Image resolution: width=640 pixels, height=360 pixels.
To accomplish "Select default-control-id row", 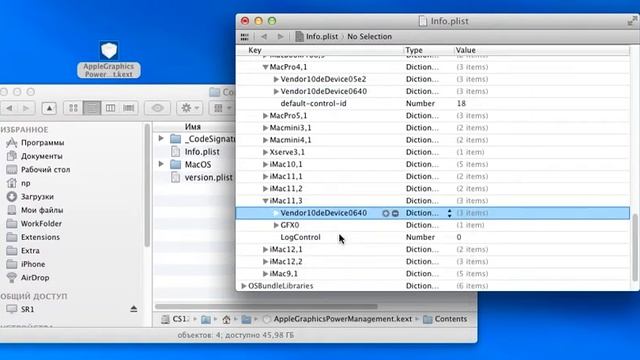I will pyautogui.click(x=433, y=104).
